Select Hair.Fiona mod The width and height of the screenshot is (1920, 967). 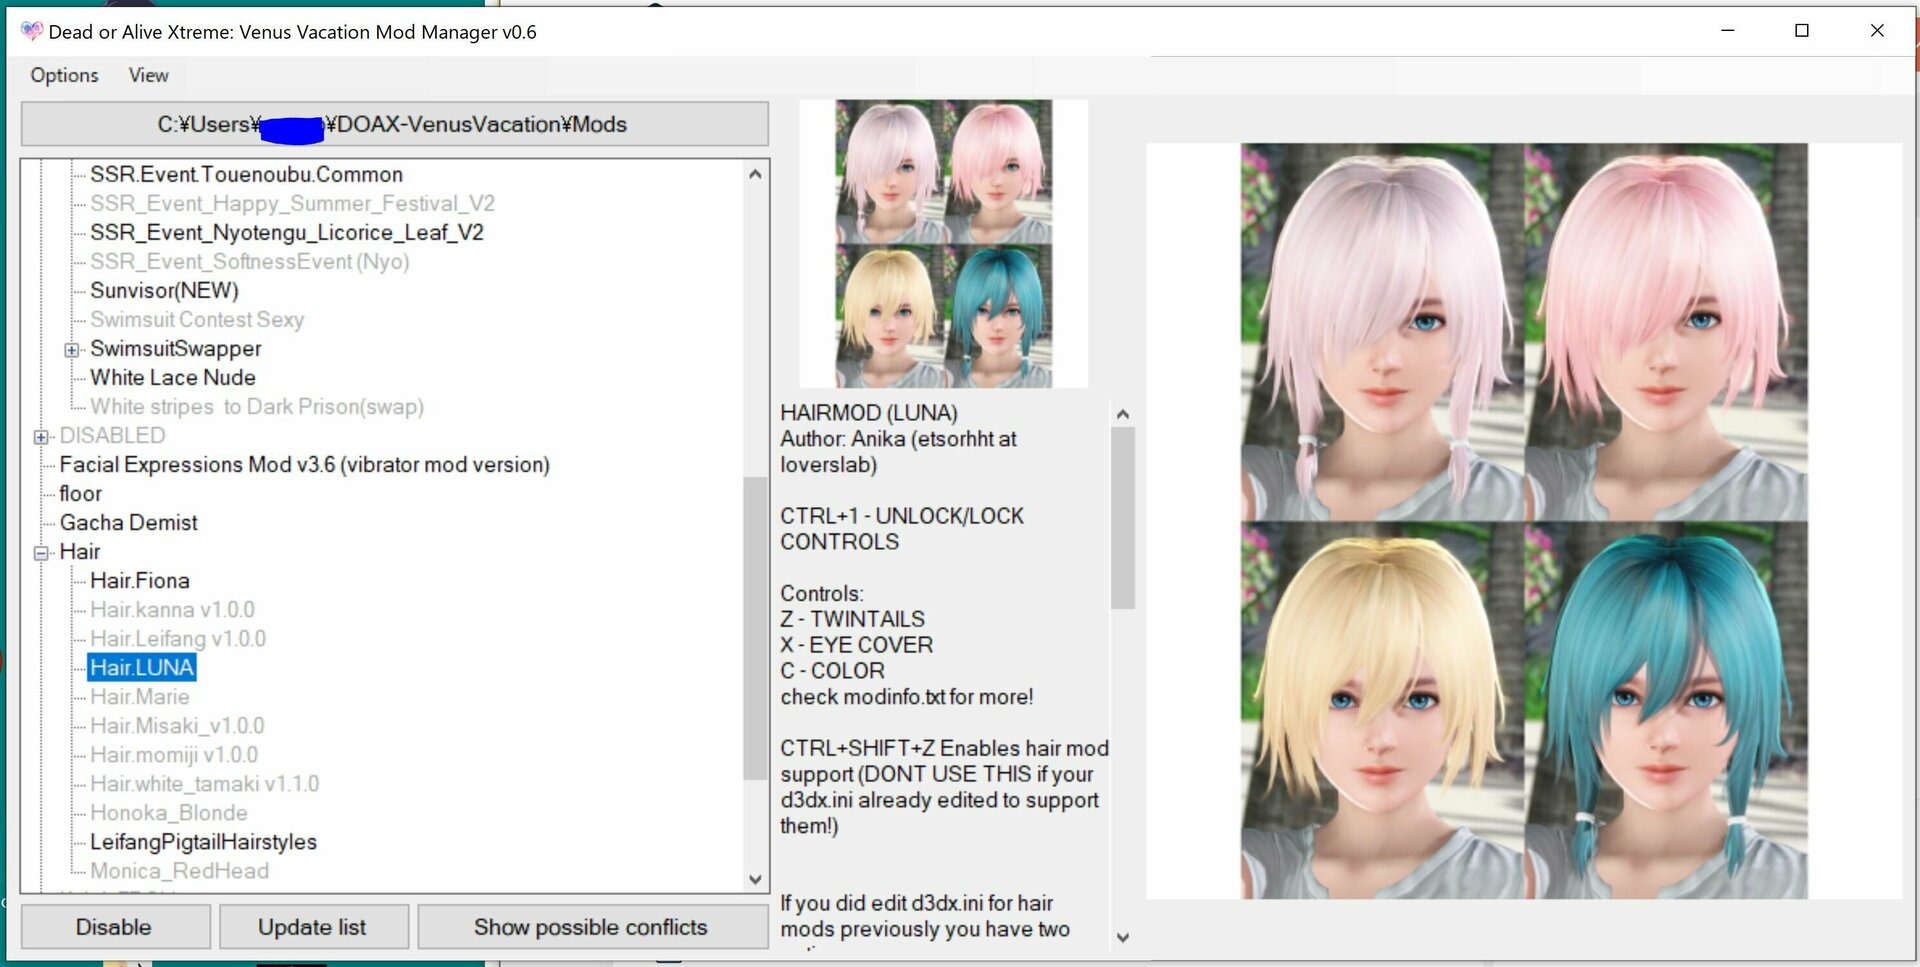[x=140, y=580]
